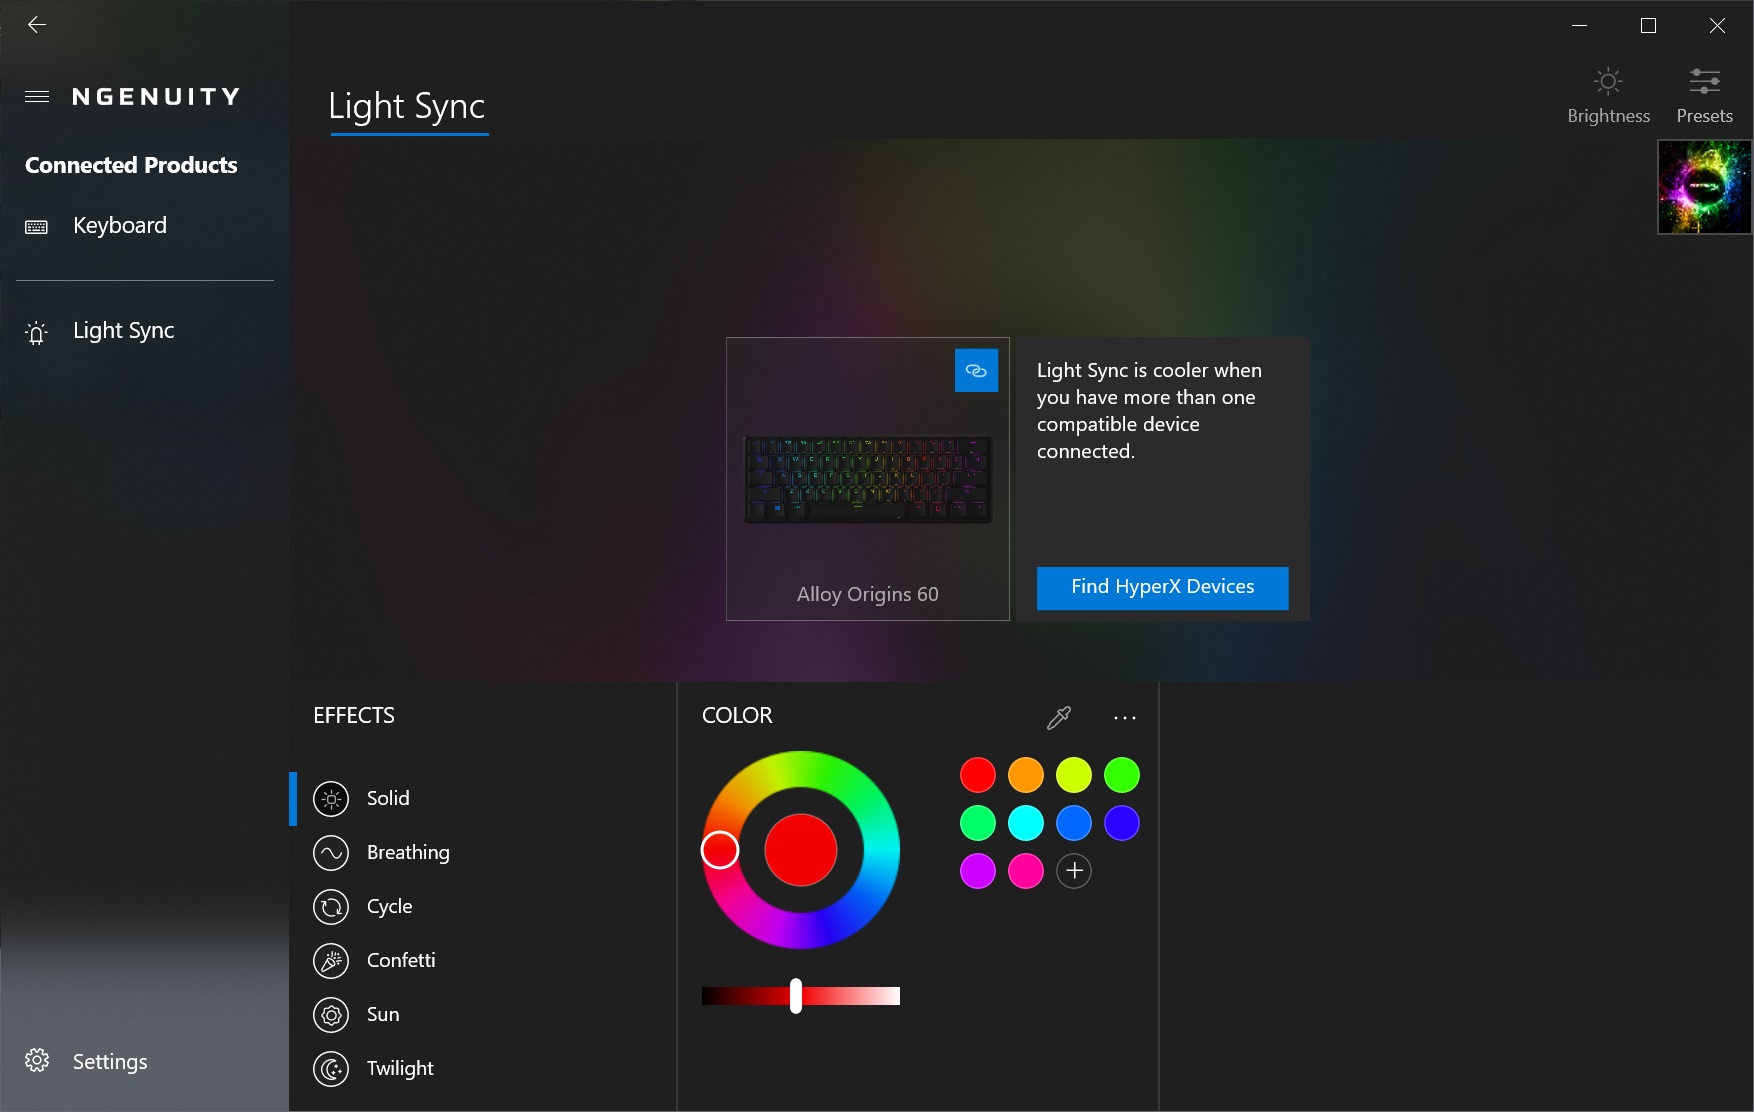Click the Twilight moon icon
Screen dimensions: 1754x1112
331,1069
